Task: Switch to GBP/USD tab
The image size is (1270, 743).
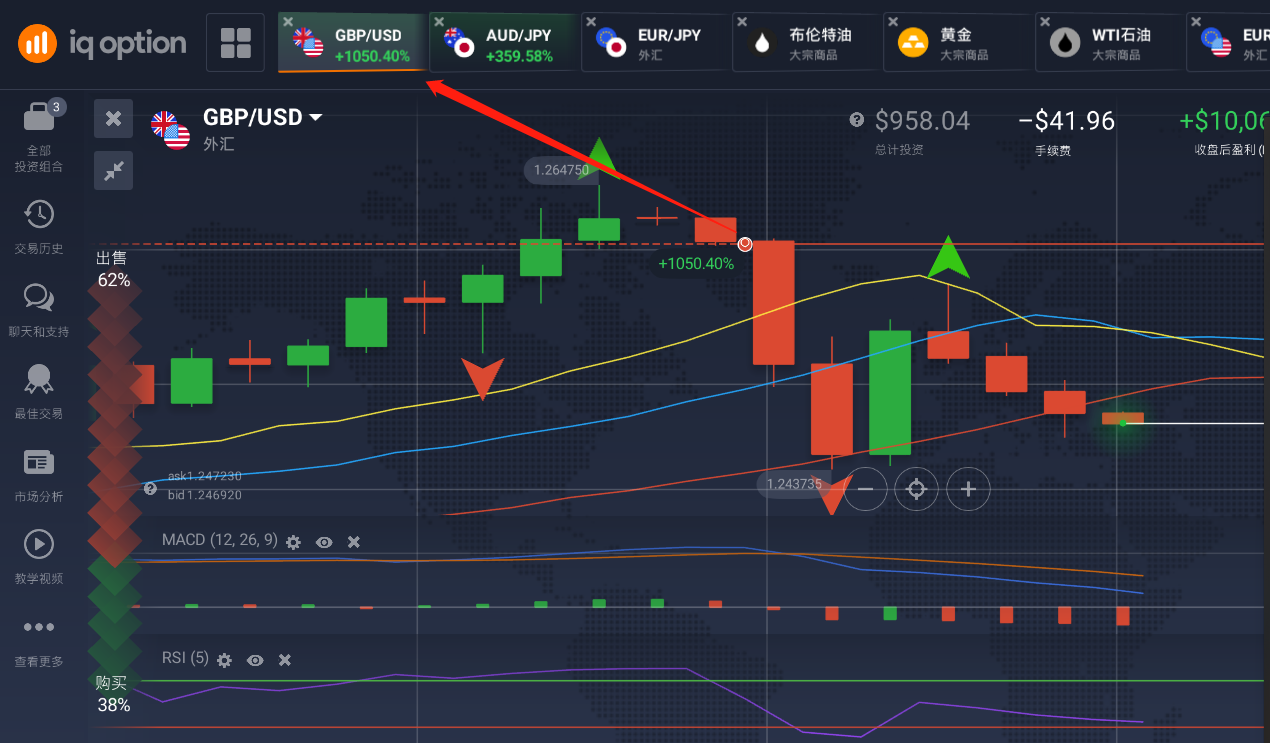Action: (x=352, y=43)
